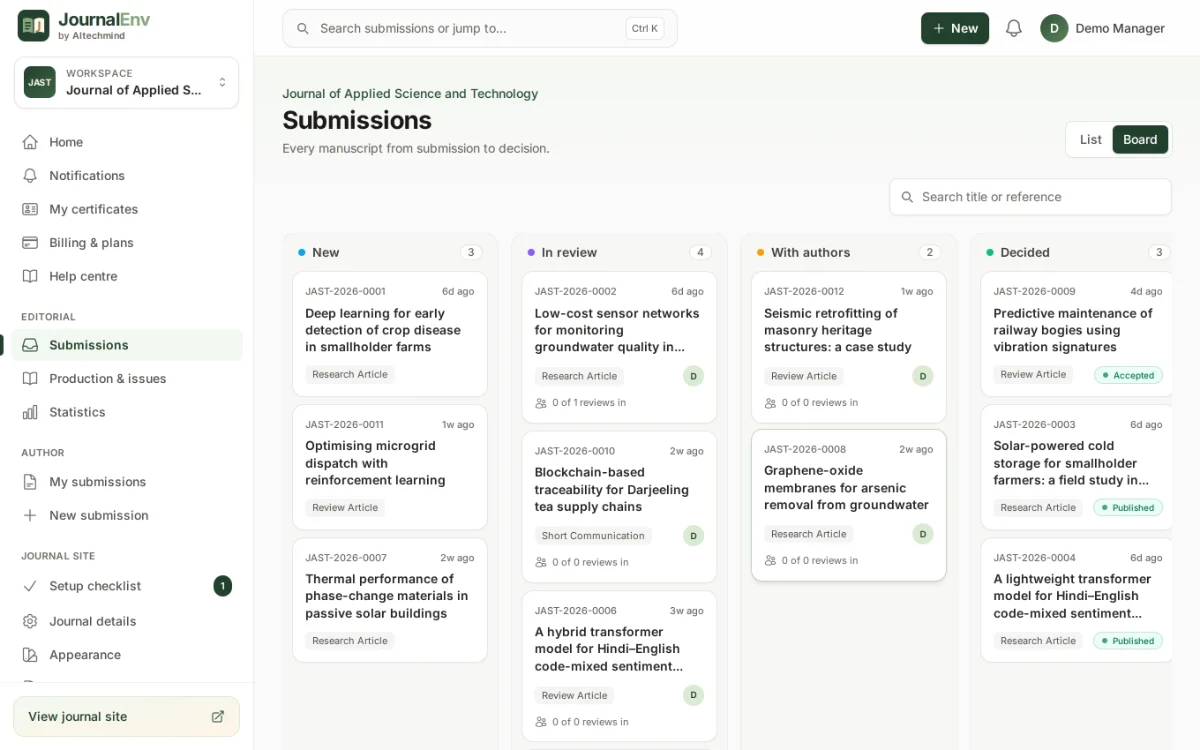Go to My certificates
Screen dimensions: 1200x750
tap(127, 209)
